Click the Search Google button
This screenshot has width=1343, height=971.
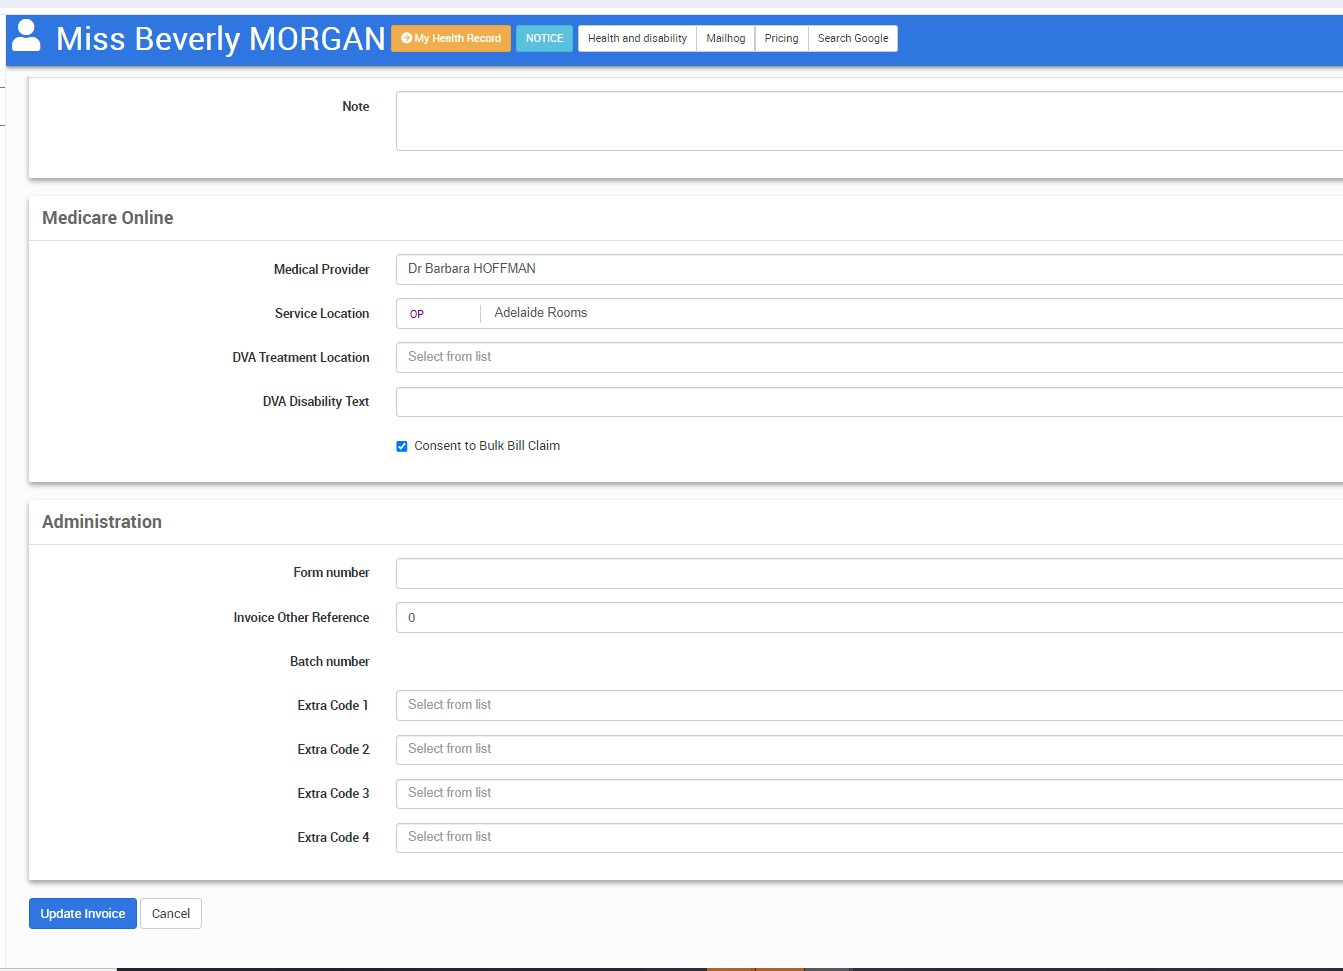point(853,38)
